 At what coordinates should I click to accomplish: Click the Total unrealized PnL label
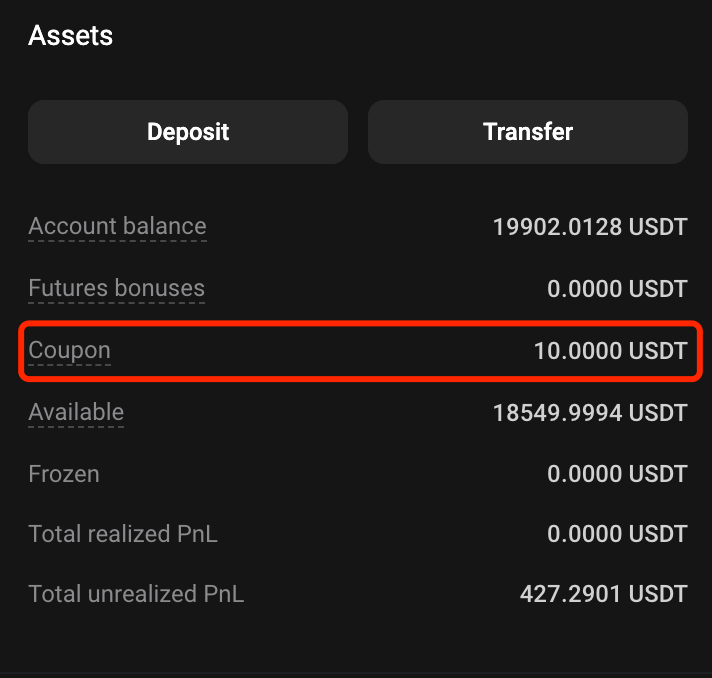136,594
